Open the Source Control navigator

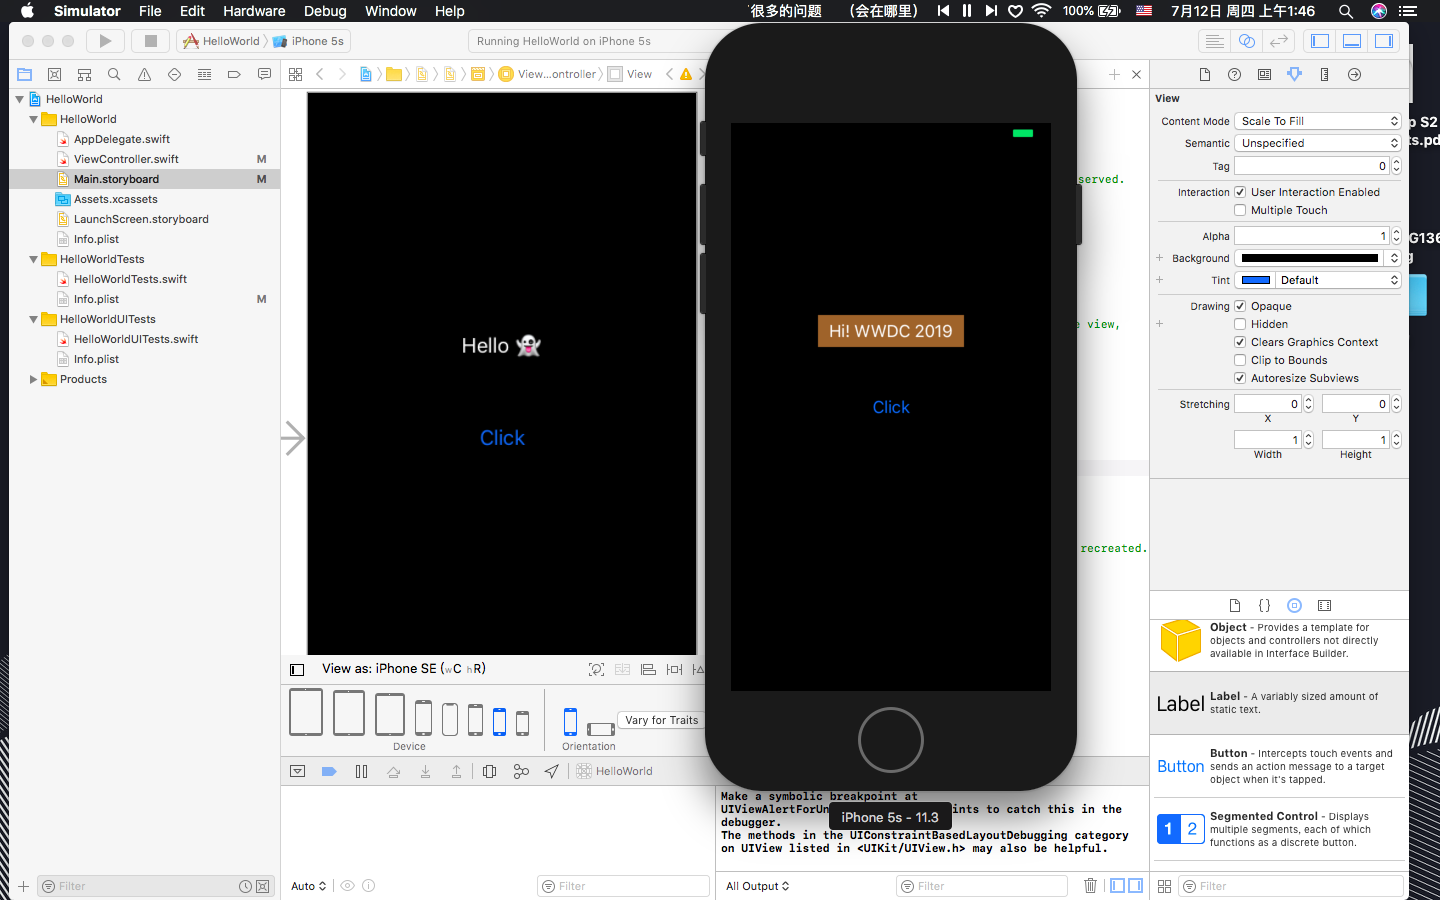click(55, 74)
